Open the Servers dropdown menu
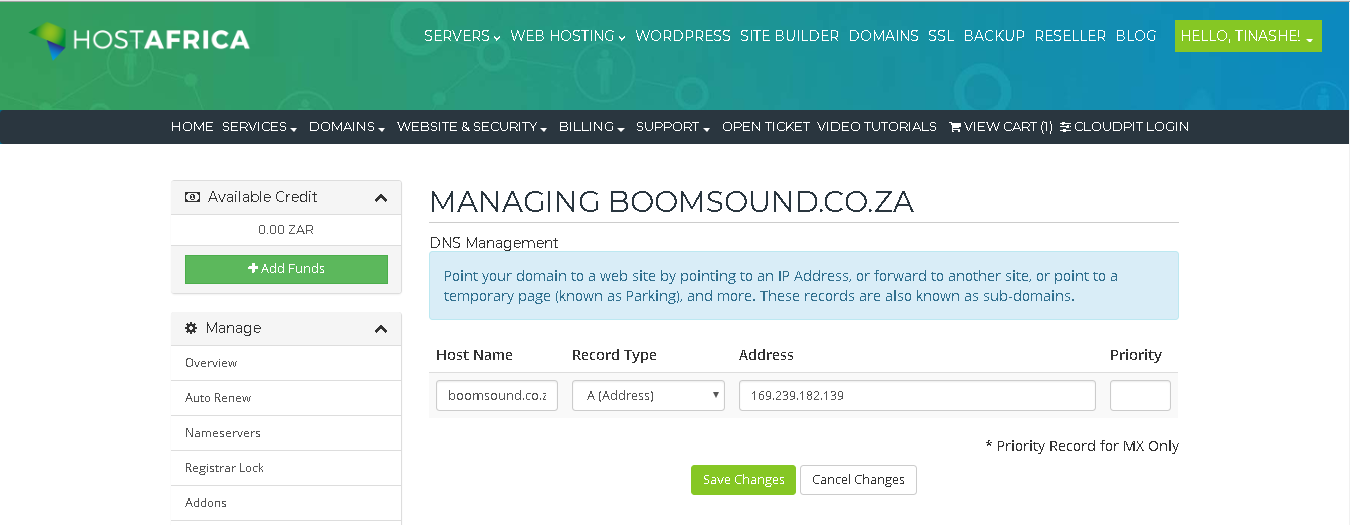The height and width of the screenshot is (525, 1350). pos(462,36)
